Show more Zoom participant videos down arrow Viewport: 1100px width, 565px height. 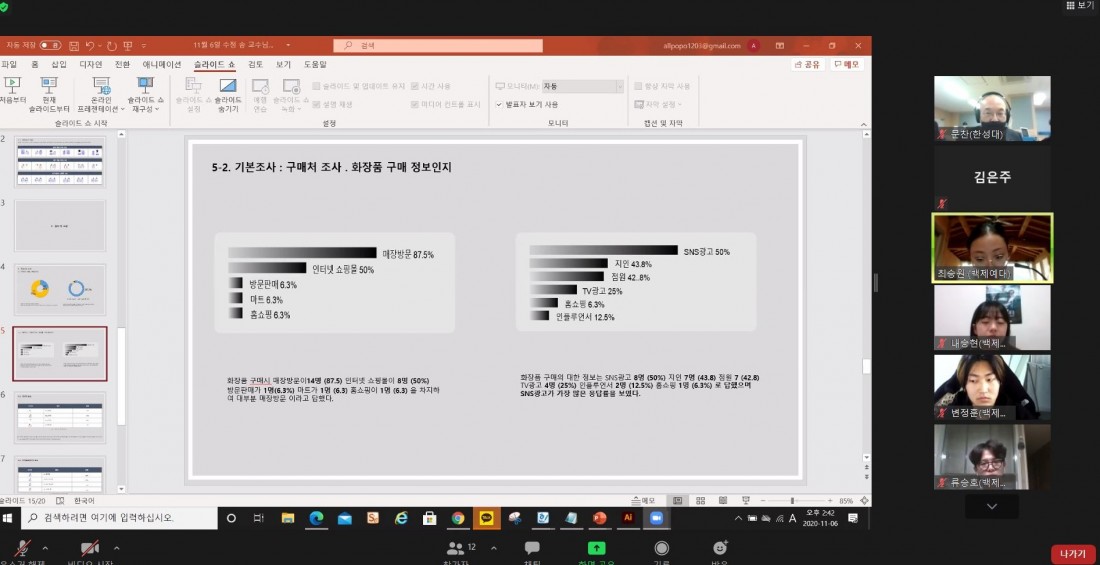[x=992, y=506]
